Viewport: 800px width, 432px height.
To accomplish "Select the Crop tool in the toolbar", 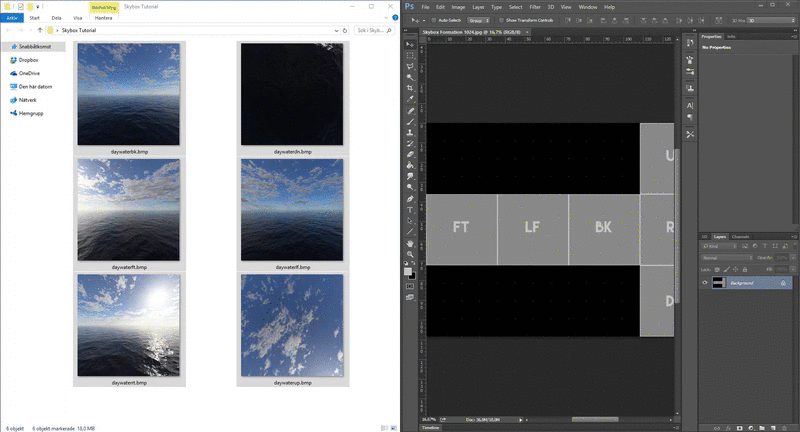I will point(410,88).
